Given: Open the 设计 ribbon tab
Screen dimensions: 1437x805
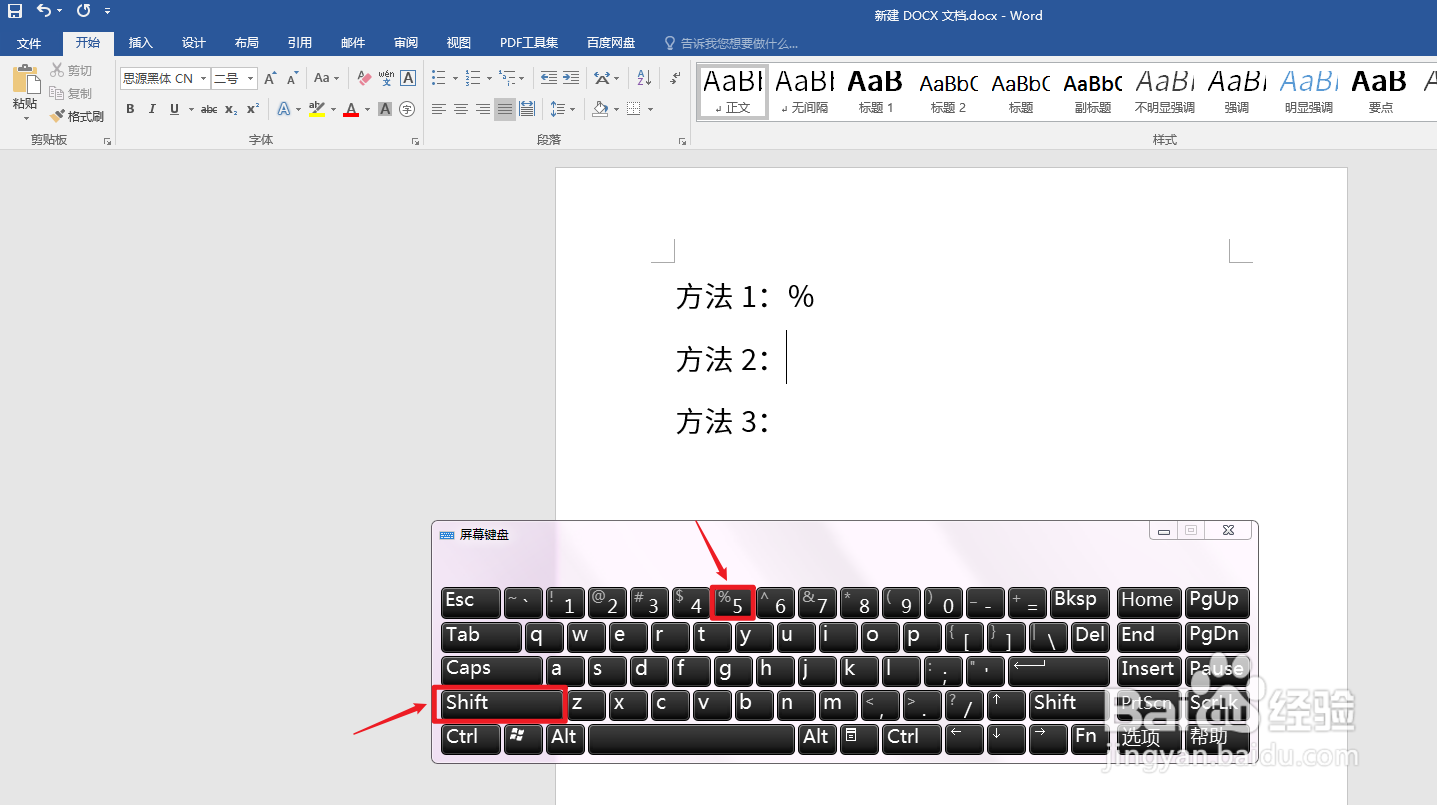Looking at the screenshot, I should 194,43.
